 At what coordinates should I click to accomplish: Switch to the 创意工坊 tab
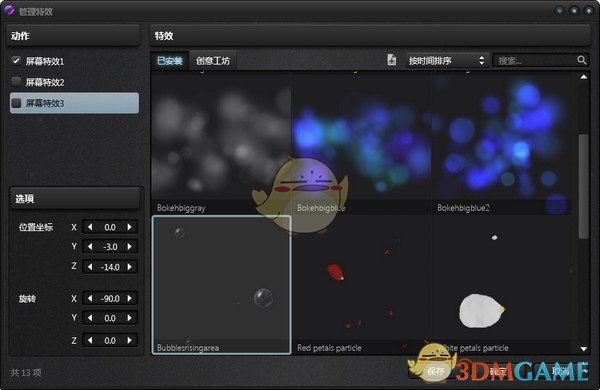213,60
